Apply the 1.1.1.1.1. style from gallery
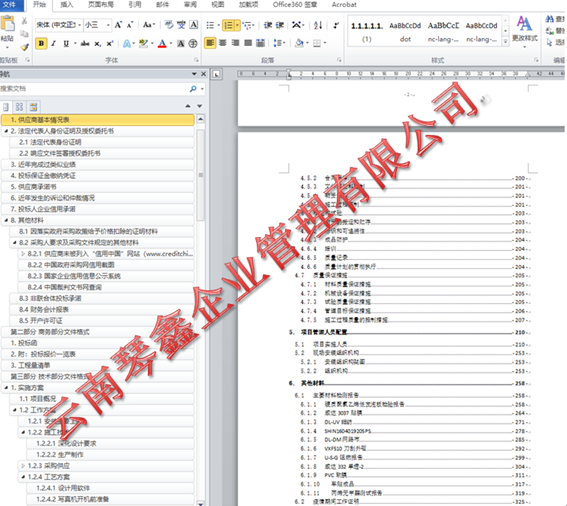Image resolution: width=567 pixels, height=506 pixels. 366,31
